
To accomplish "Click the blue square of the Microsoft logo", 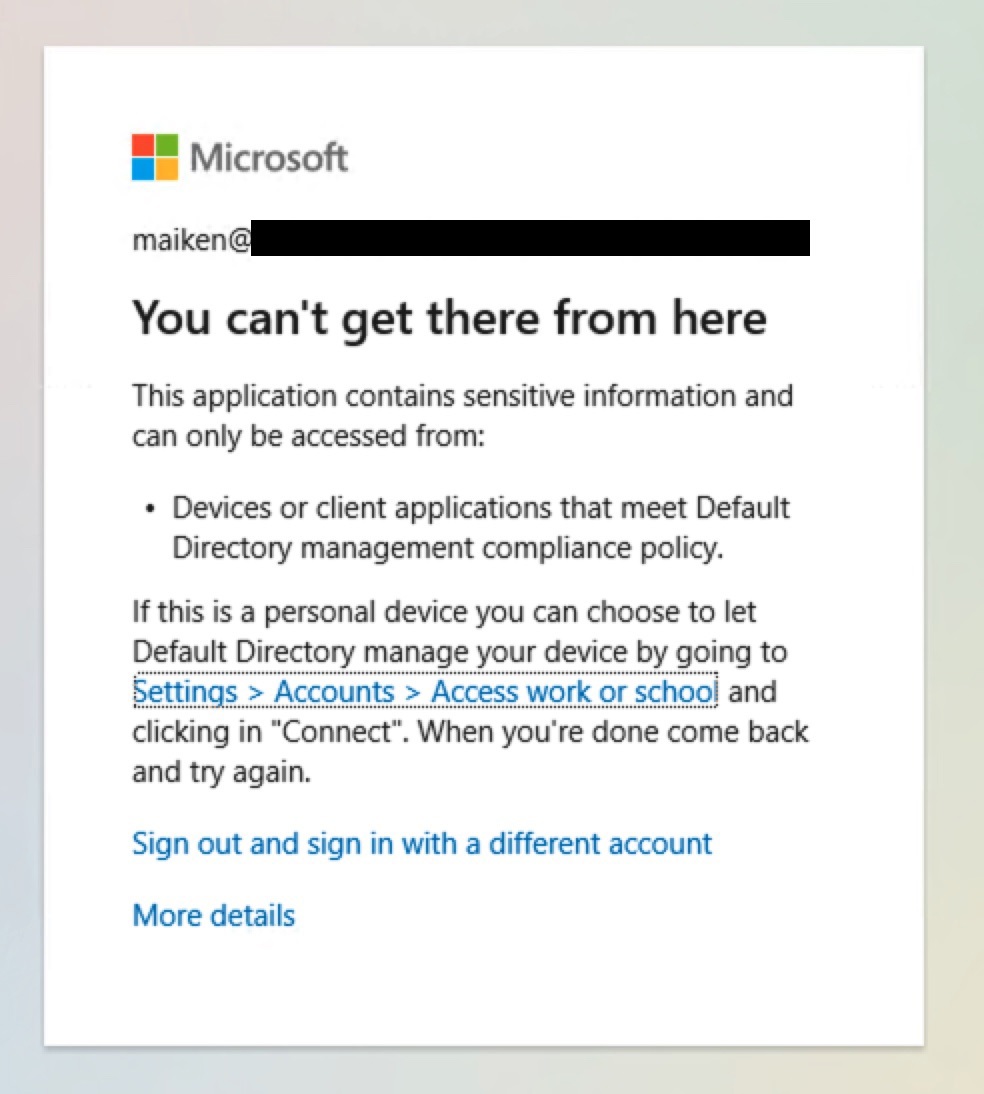I will click(x=143, y=169).
